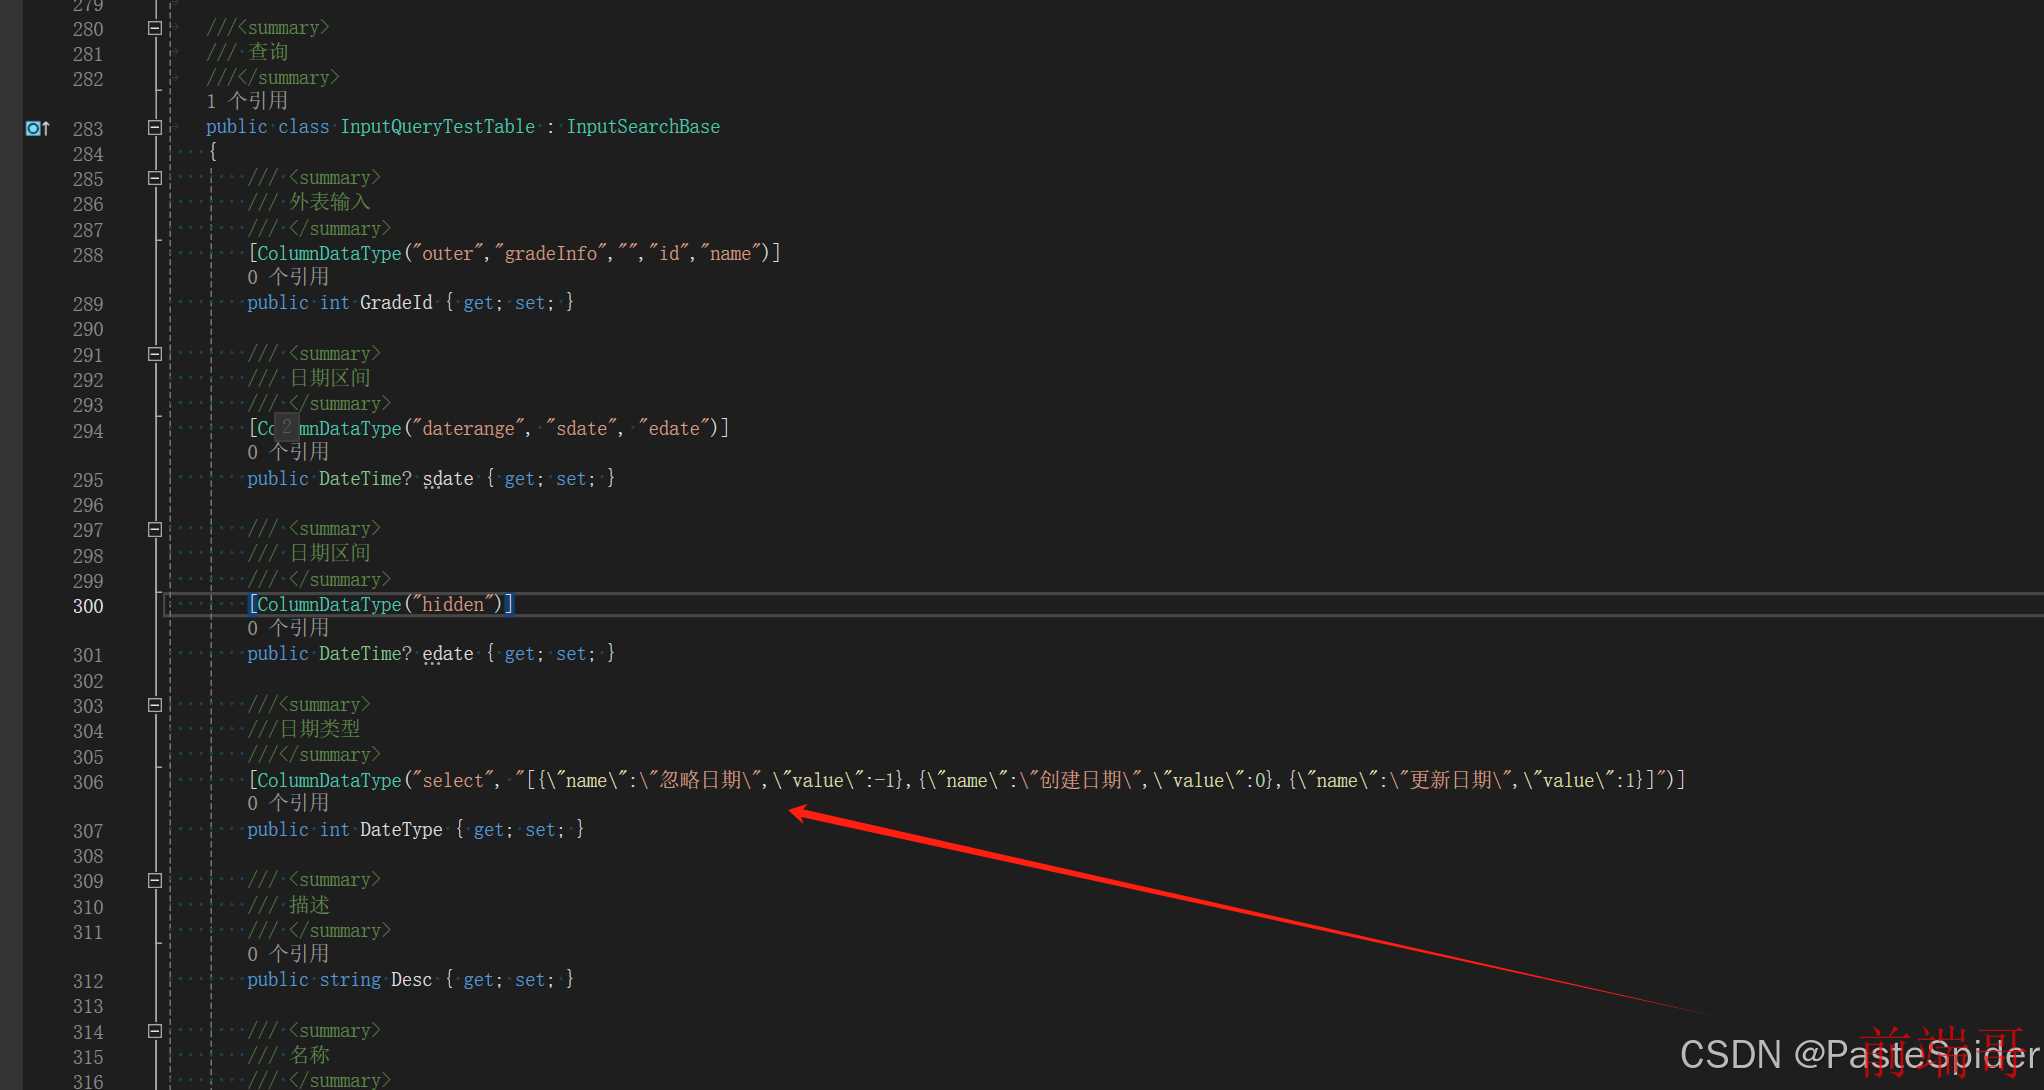
Task: Collapse the summary block at line 297
Action: pos(155,529)
